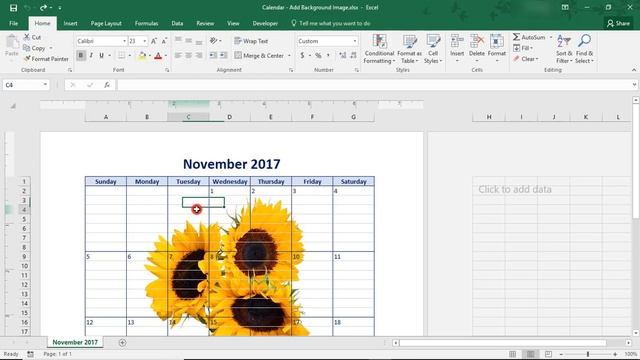The width and height of the screenshot is (640, 360).
Task: Switch to the View tab
Action: (x=233, y=23)
